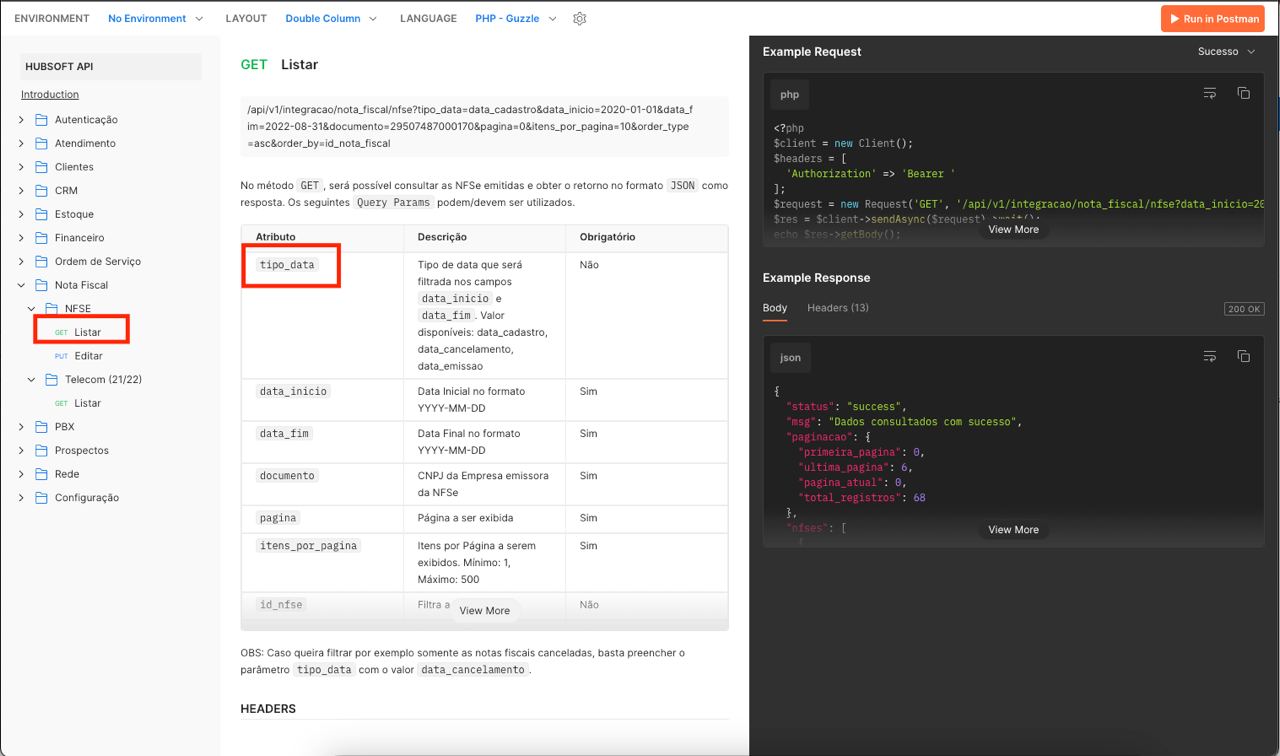Click the Clientes folder icon

41,167
